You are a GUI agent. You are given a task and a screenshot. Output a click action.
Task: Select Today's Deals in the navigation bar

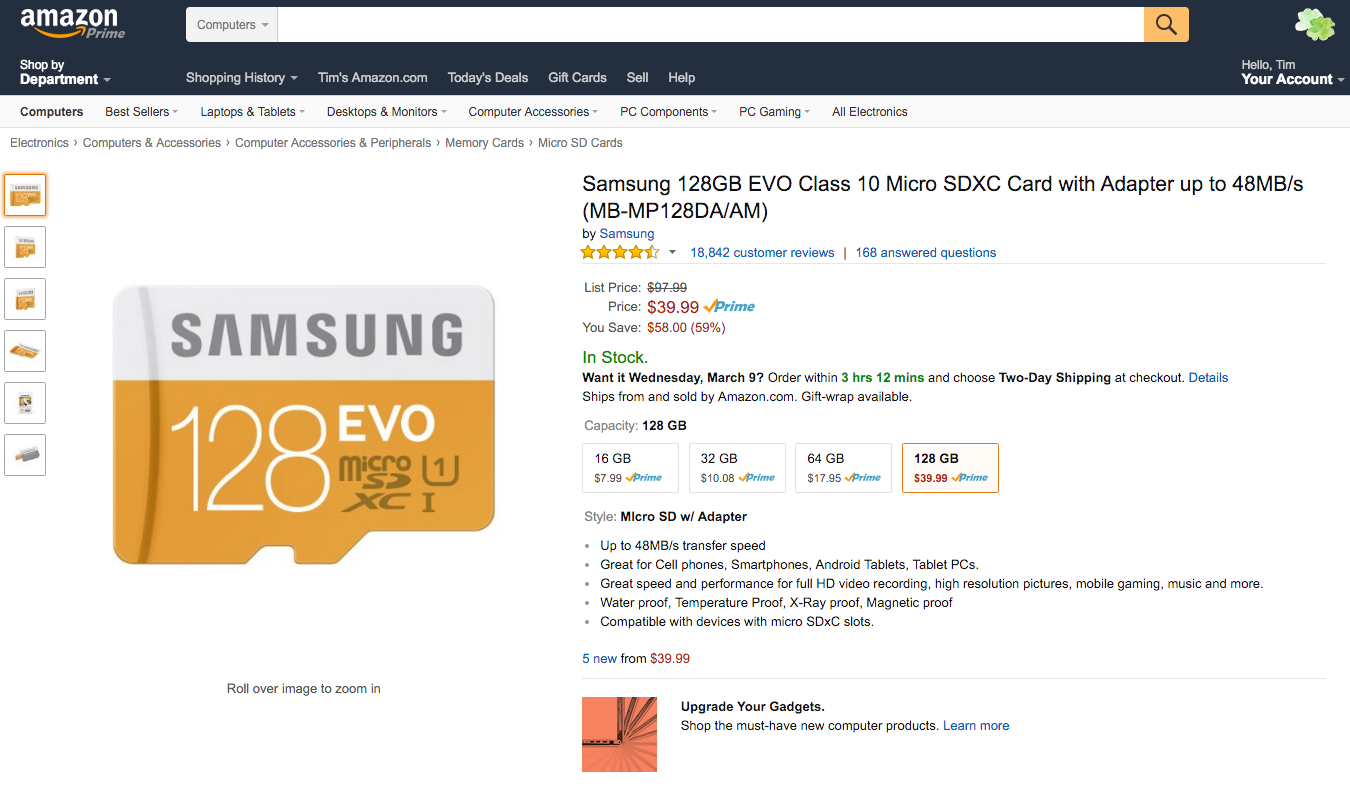point(488,77)
